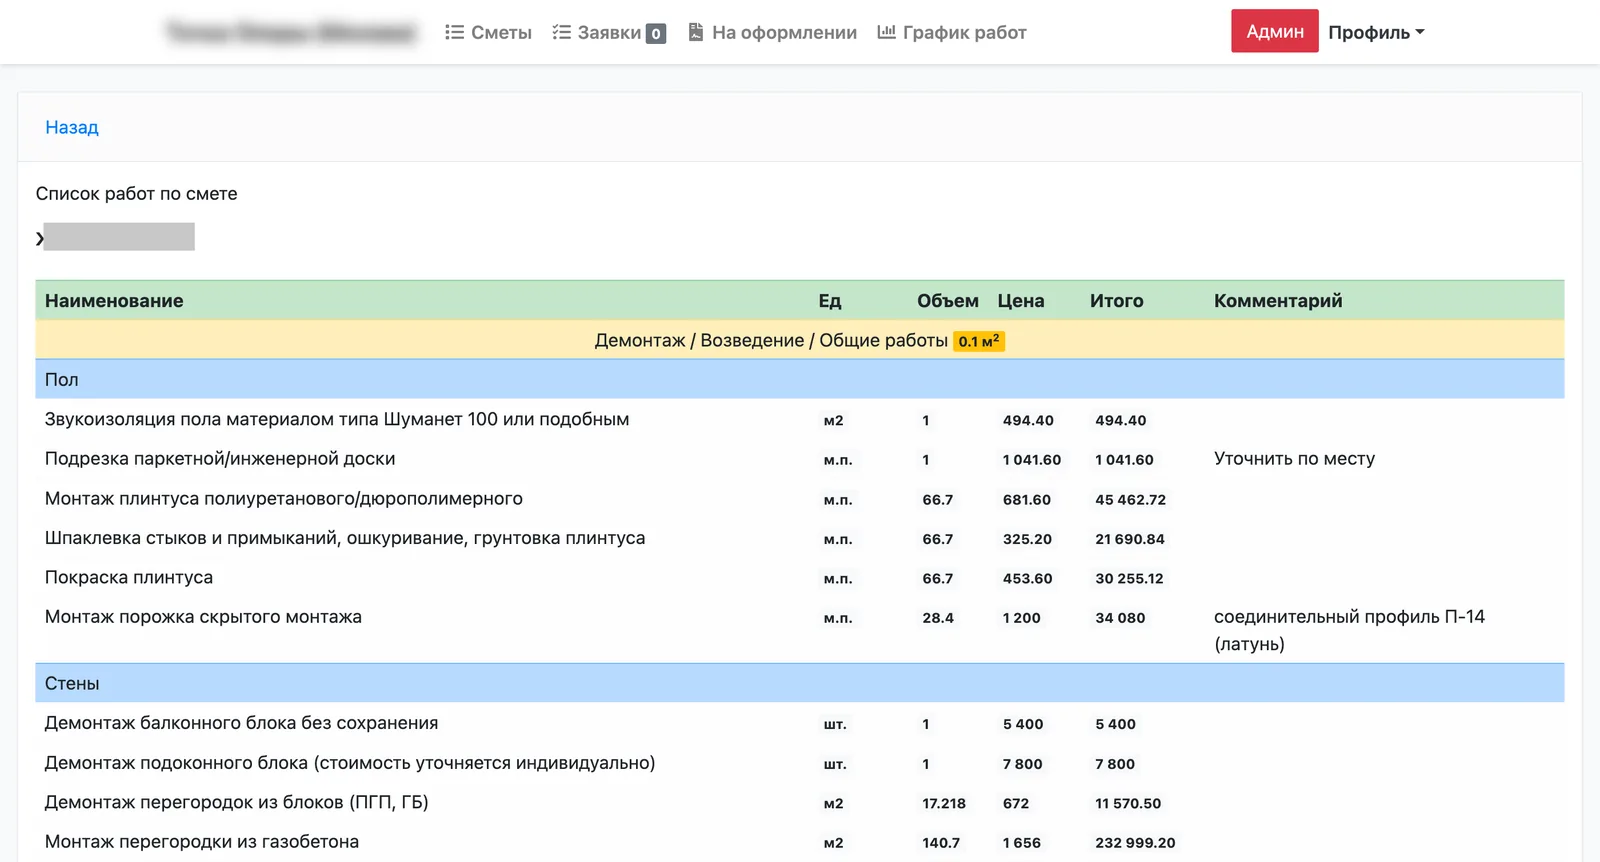Click price value 681.60

coord(1027,500)
